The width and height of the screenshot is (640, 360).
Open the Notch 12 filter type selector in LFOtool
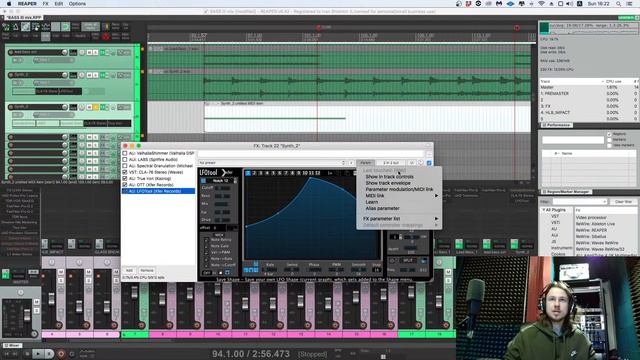click(220, 180)
